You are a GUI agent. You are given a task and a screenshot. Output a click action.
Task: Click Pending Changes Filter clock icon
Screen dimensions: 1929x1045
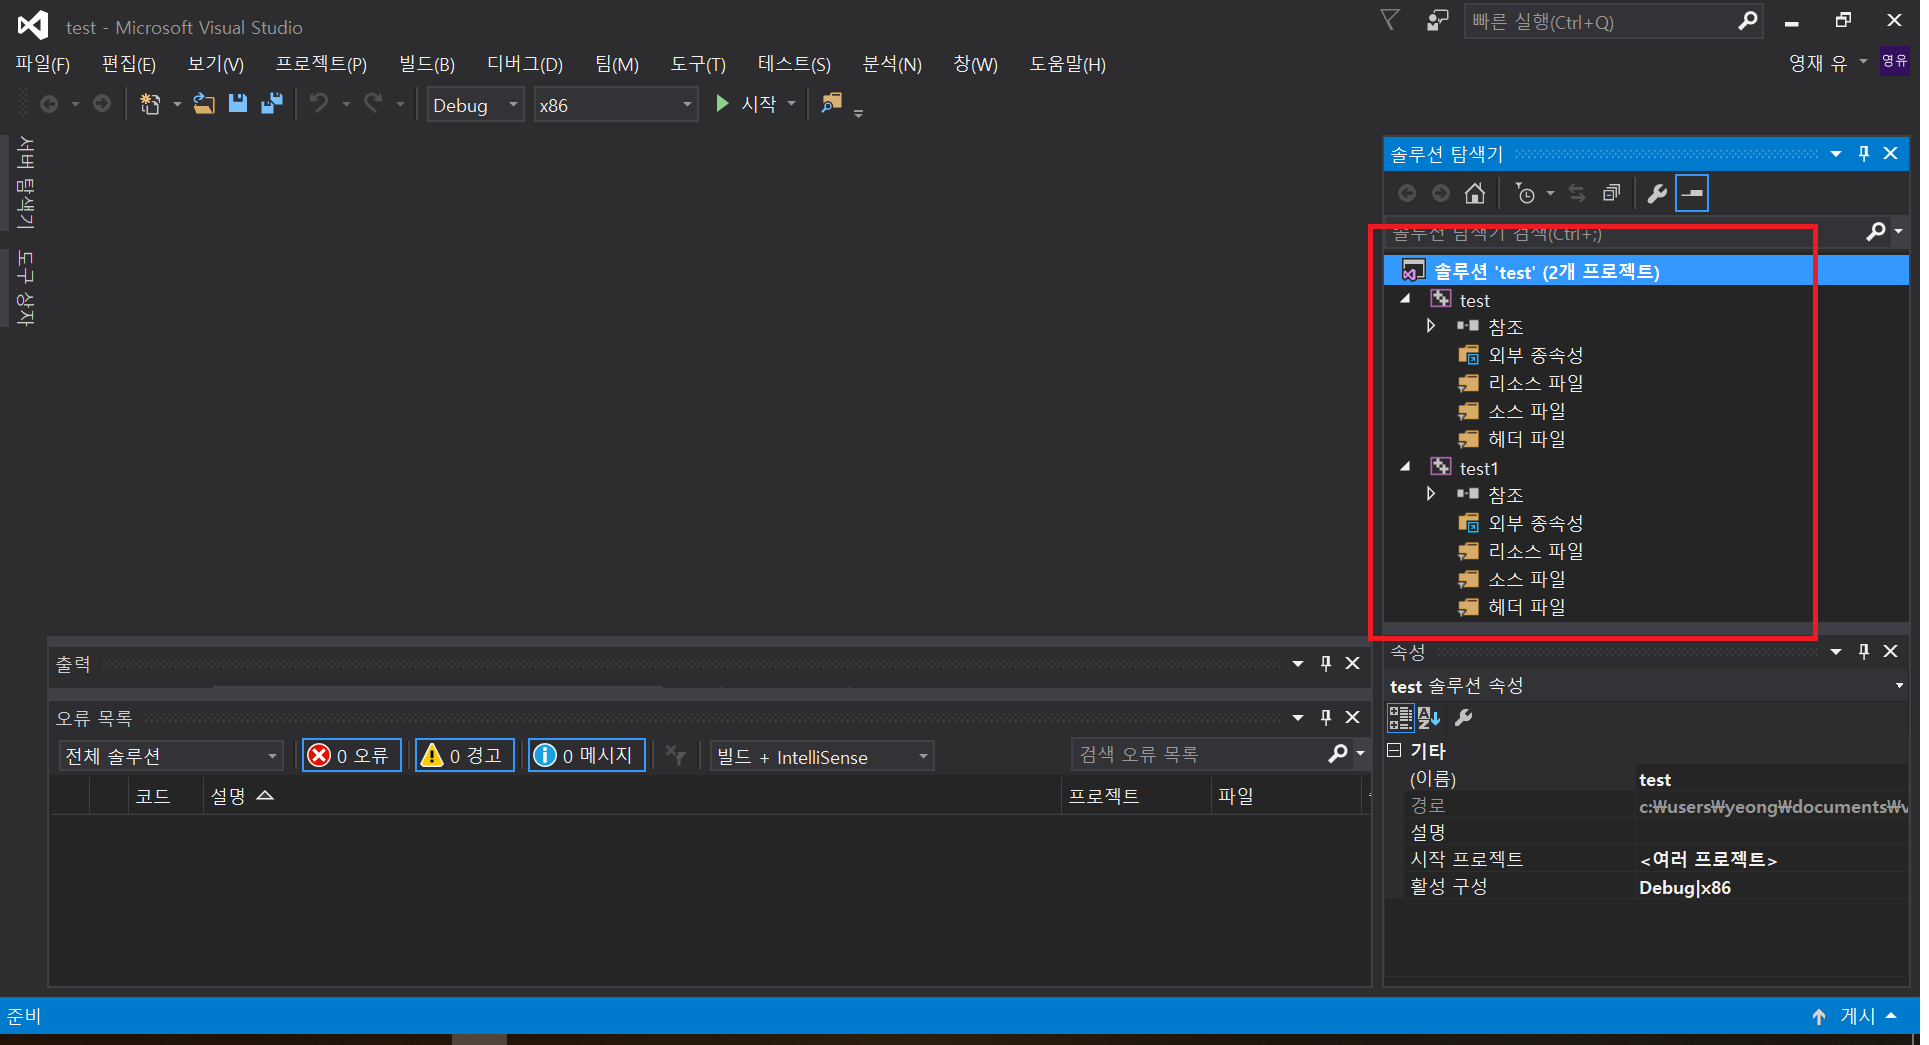1526,194
